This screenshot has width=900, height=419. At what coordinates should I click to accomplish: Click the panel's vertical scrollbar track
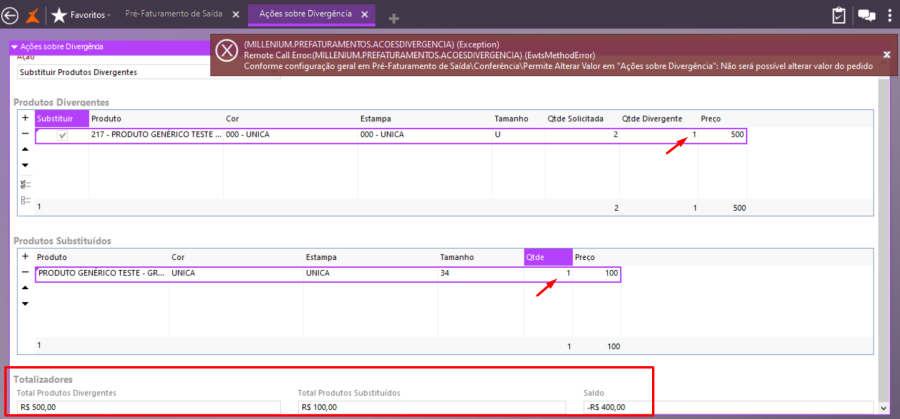(x=883, y=241)
